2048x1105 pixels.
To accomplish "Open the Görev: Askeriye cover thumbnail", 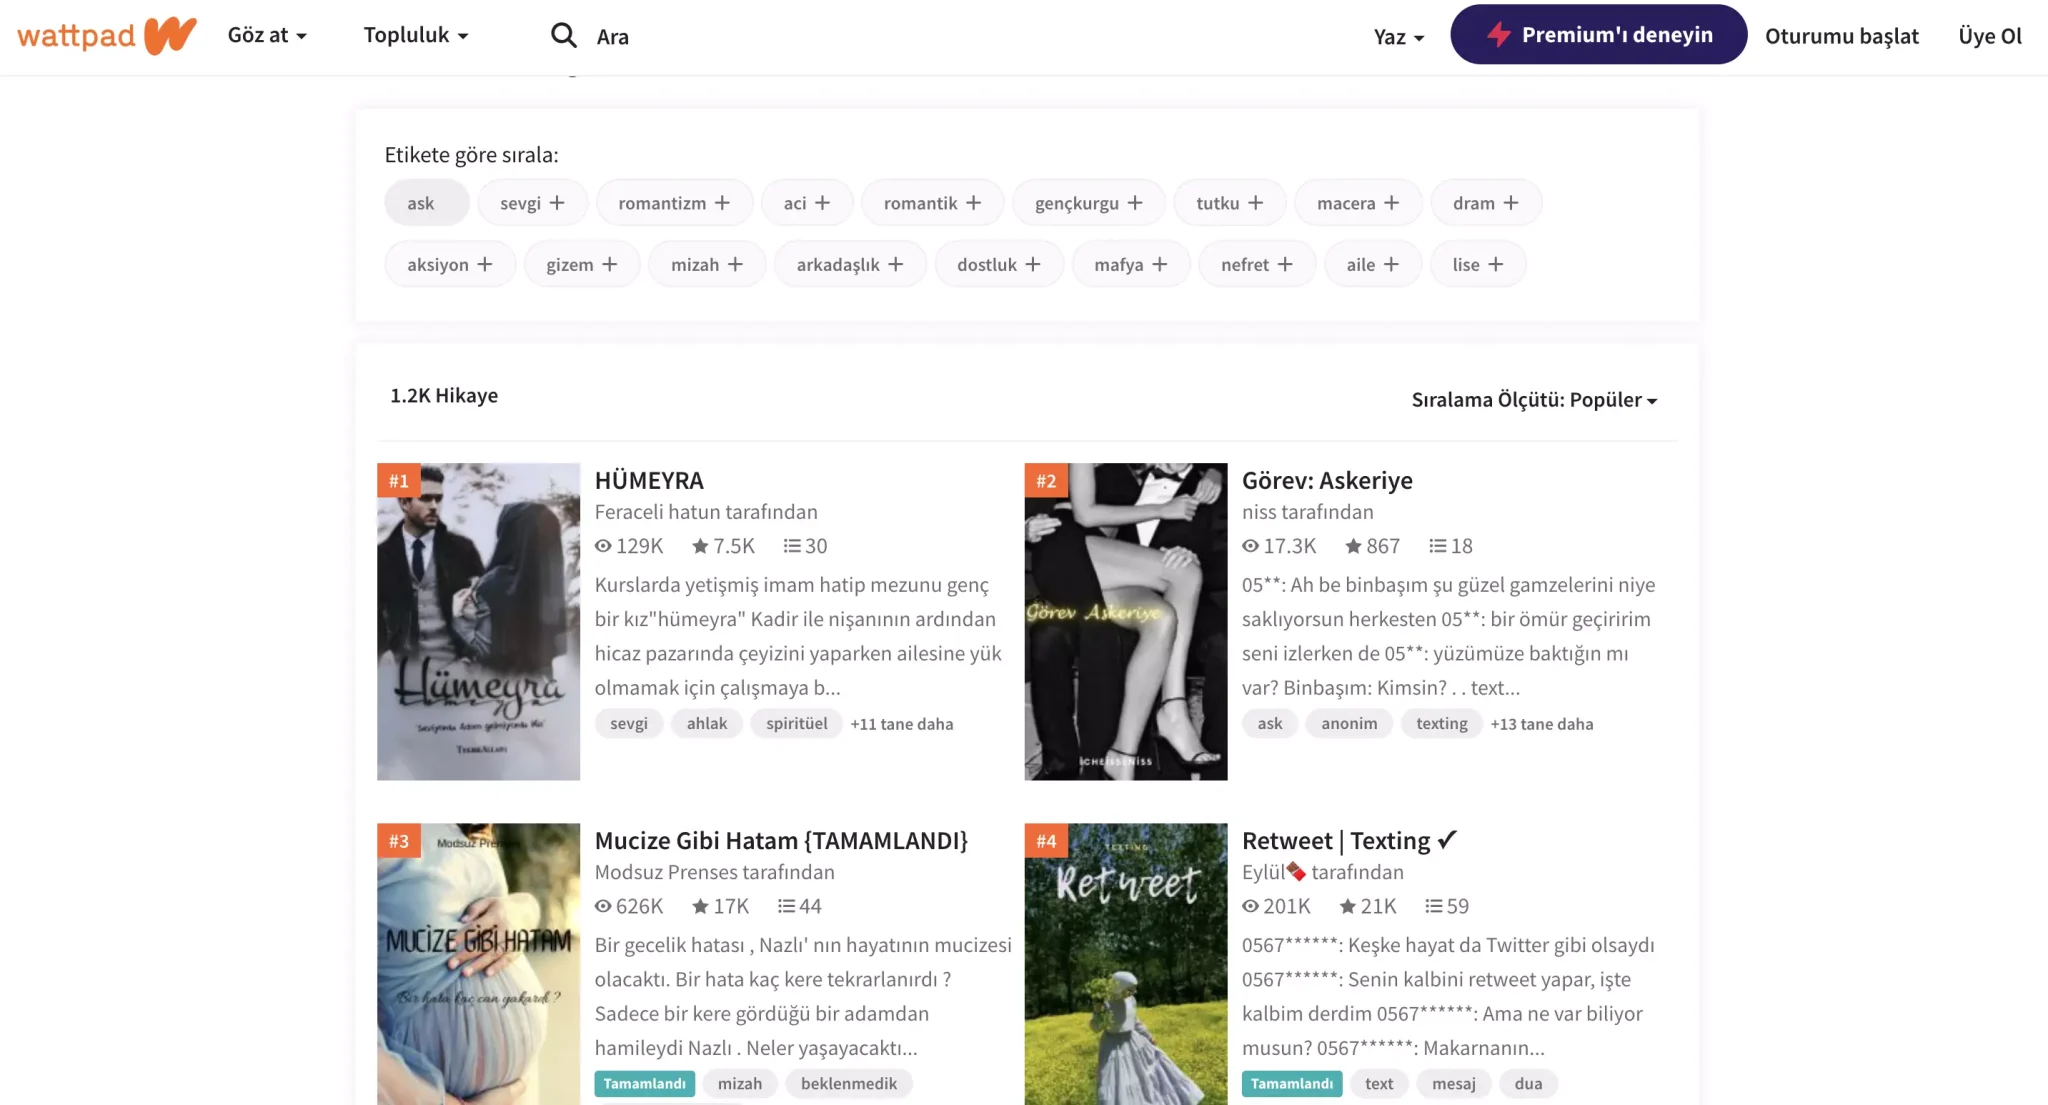I will (1125, 621).
